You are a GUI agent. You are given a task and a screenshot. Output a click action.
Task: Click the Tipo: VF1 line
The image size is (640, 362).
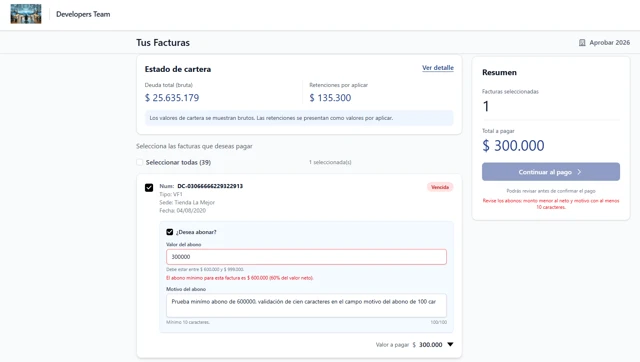171,194
